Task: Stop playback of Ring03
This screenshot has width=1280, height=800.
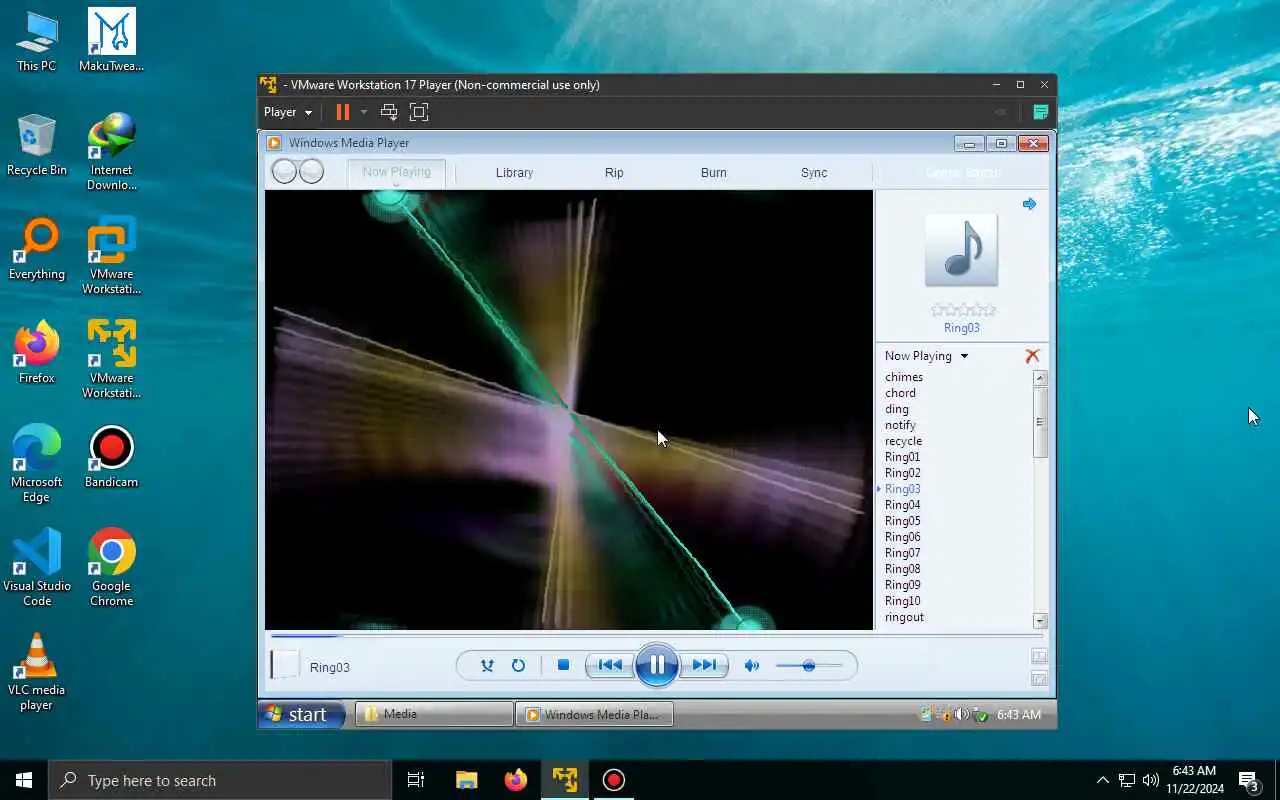Action: click(x=563, y=665)
